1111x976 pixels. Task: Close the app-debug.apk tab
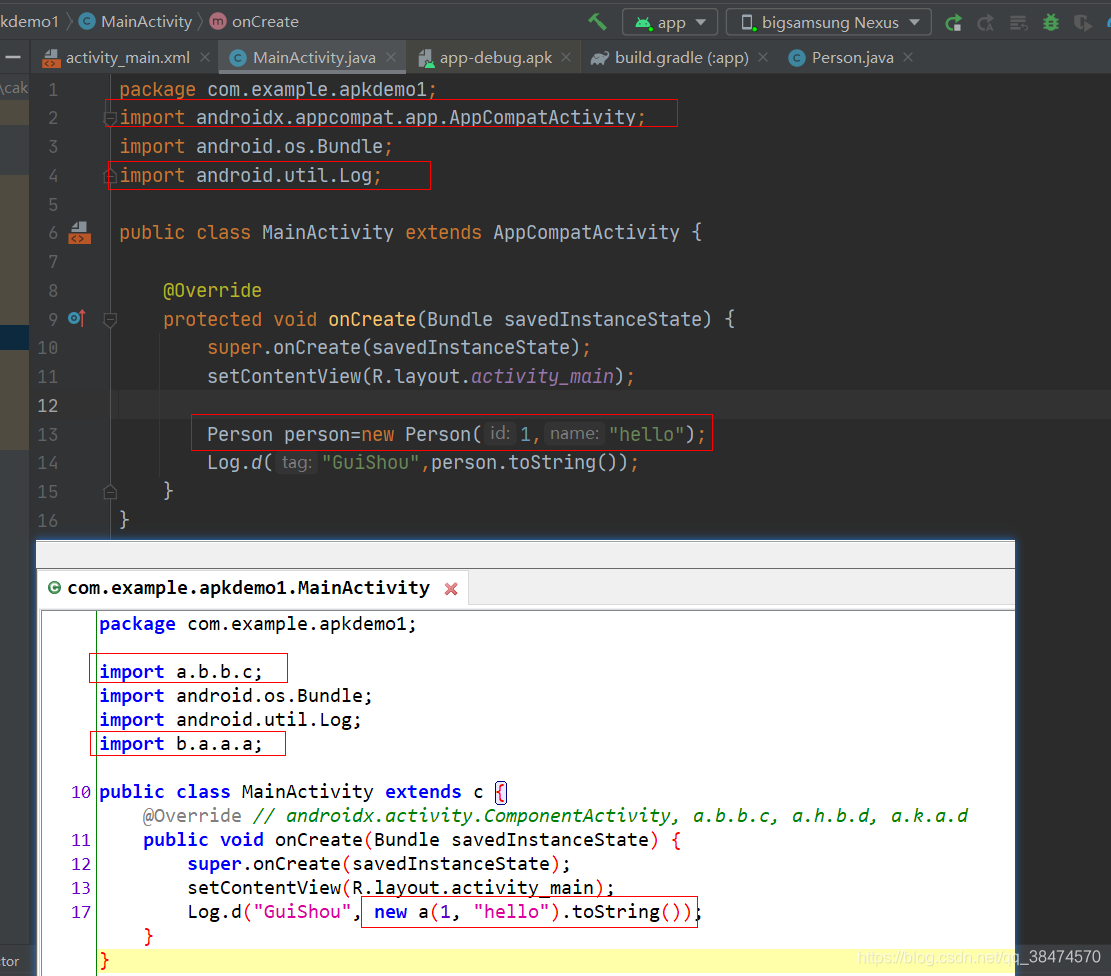pyautogui.click(x=566, y=57)
